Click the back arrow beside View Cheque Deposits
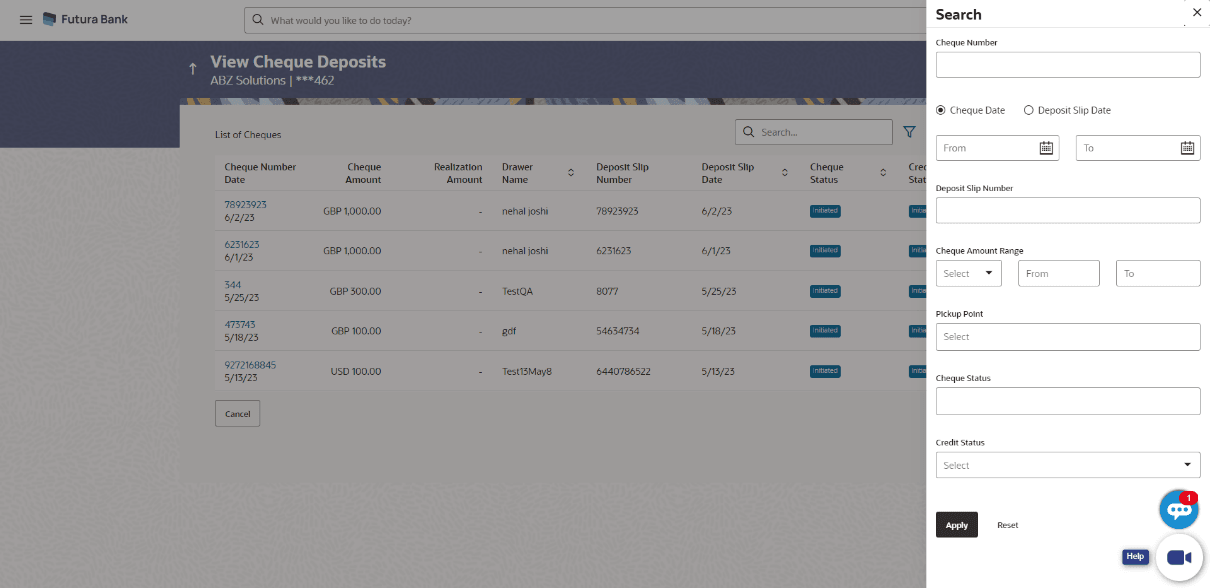1210x588 pixels. (193, 69)
